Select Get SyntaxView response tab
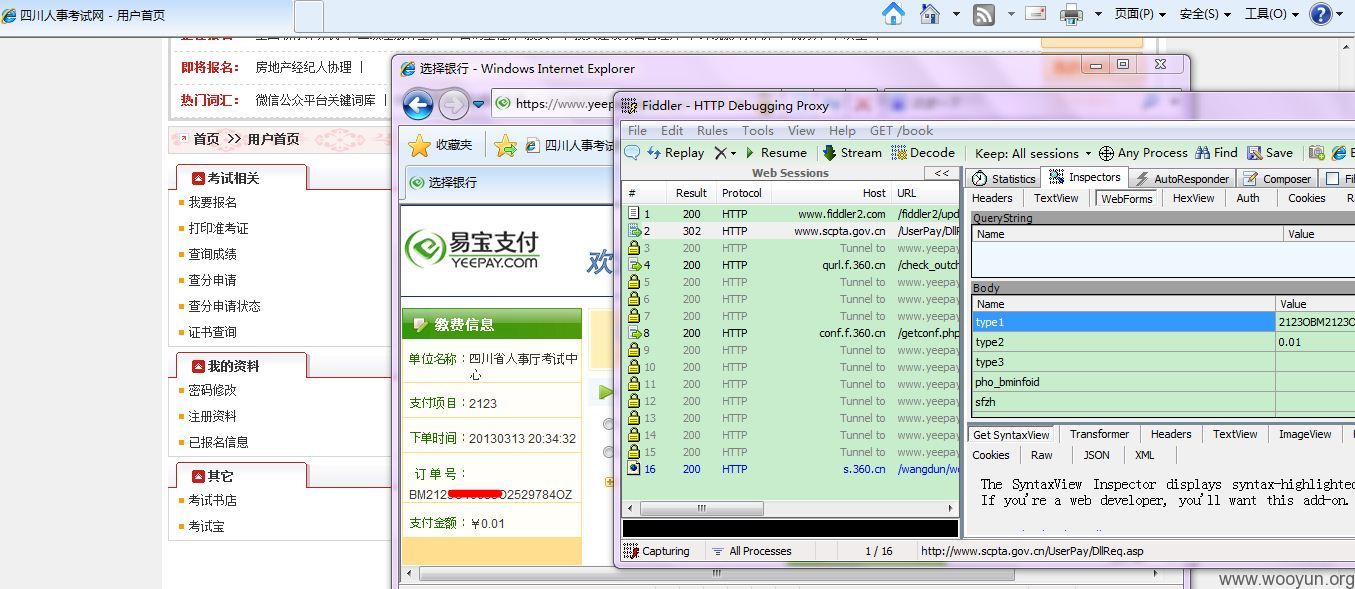The height and width of the screenshot is (589, 1355). 1011,434
